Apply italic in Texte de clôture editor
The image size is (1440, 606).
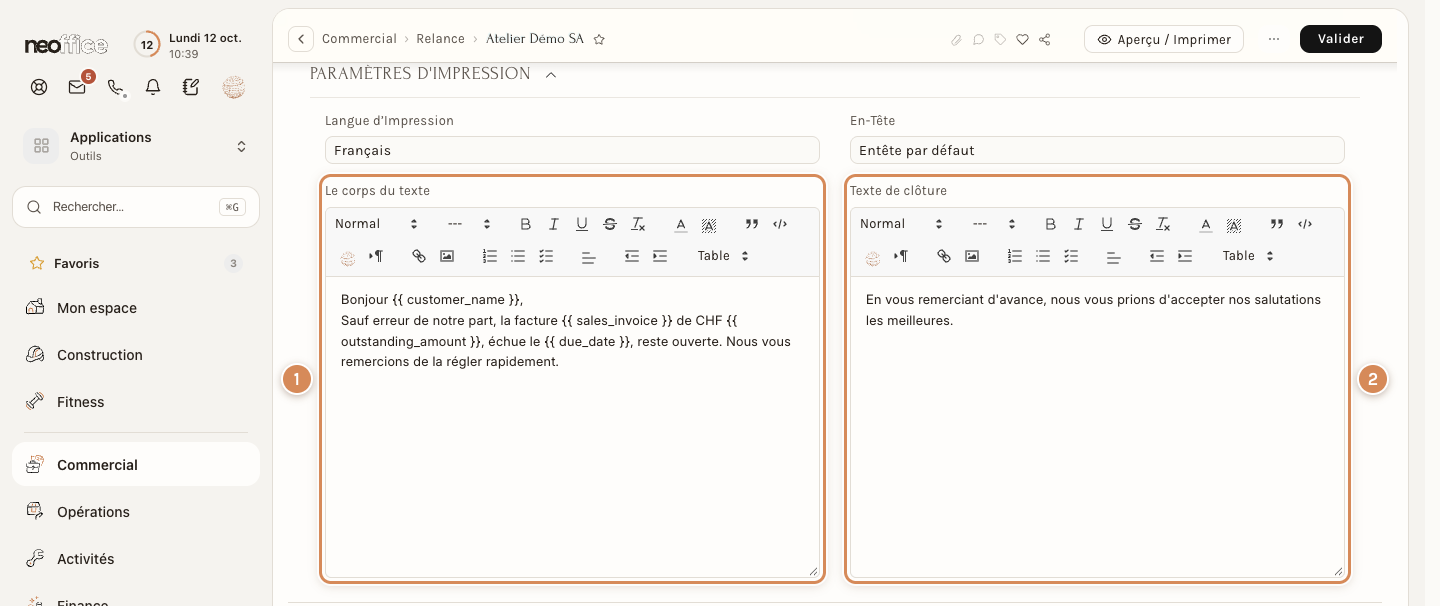1078,224
